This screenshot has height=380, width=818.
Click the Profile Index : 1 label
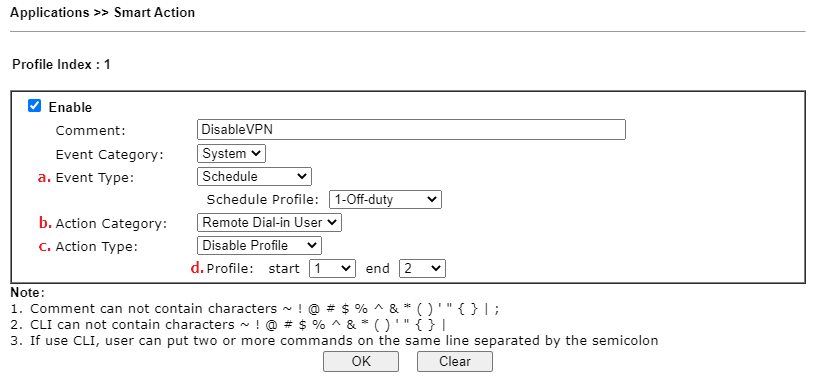[x=61, y=65]
